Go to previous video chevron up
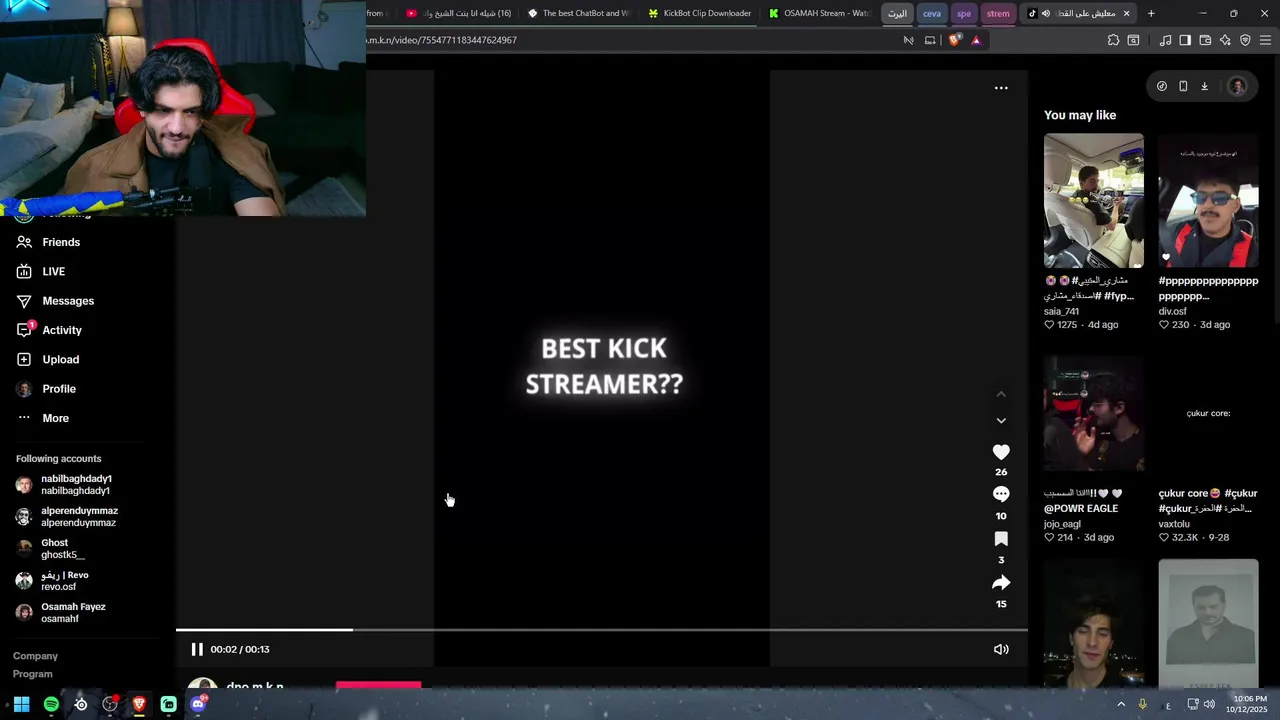 point(1001,394)
